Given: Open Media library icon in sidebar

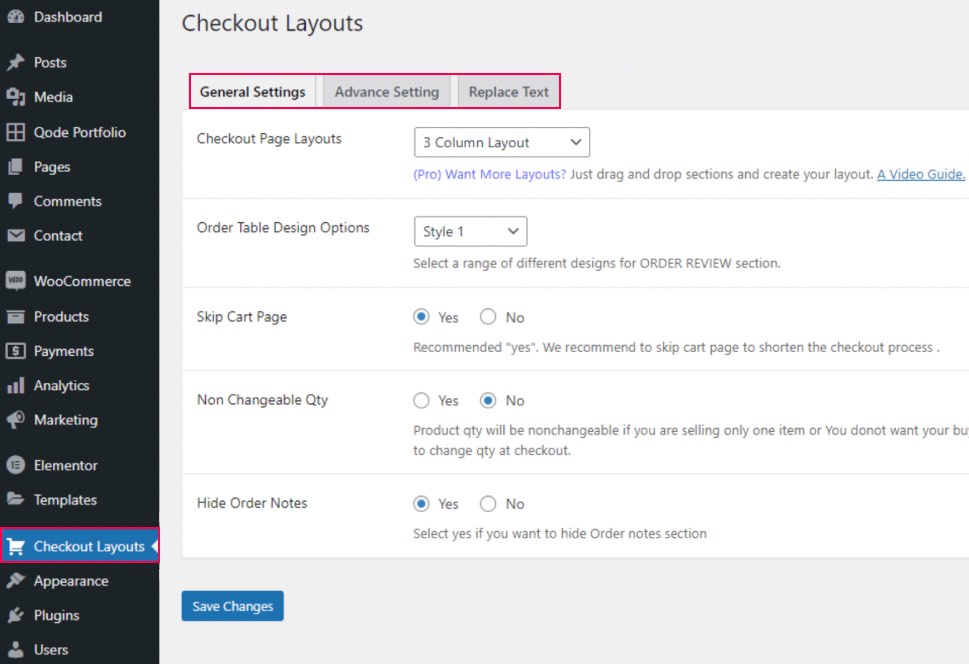Looking at the screenshot, I should pos(15,97).
